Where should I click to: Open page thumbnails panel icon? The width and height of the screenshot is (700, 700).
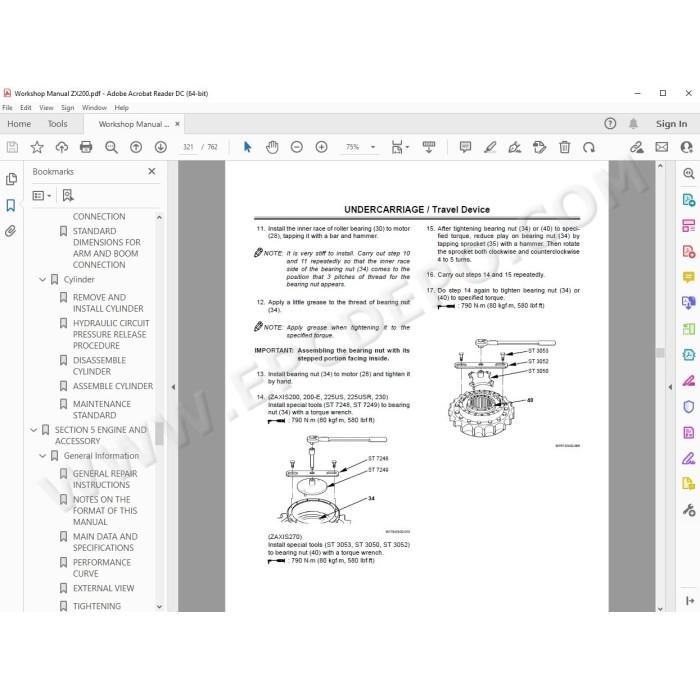[11, 179]
